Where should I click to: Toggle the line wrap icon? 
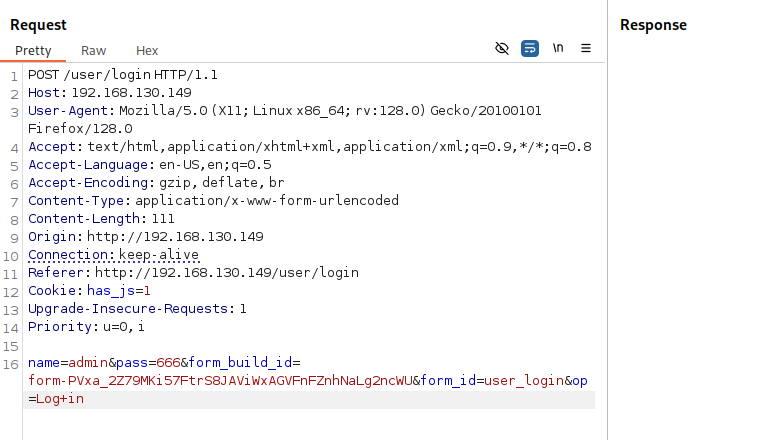click(x=530, y=48)
